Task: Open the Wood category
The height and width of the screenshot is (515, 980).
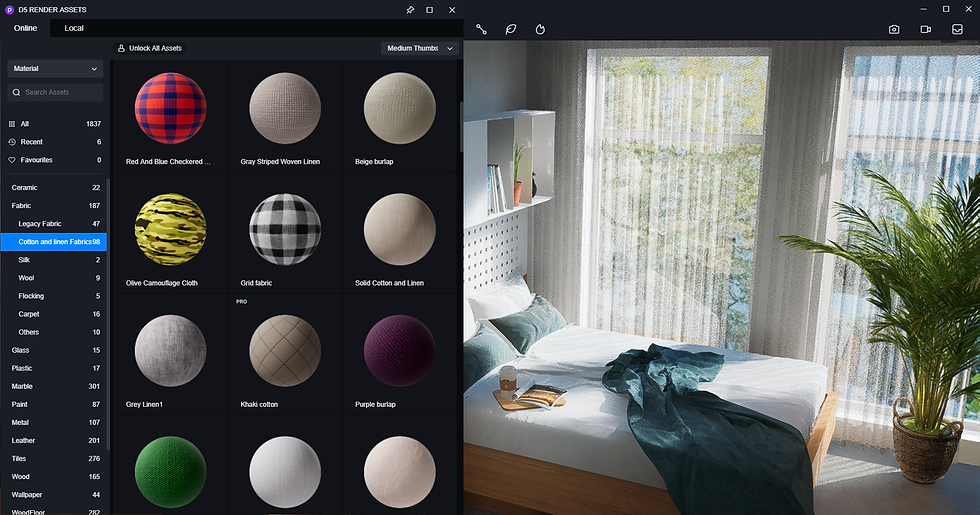Action: tap(54, 478)
